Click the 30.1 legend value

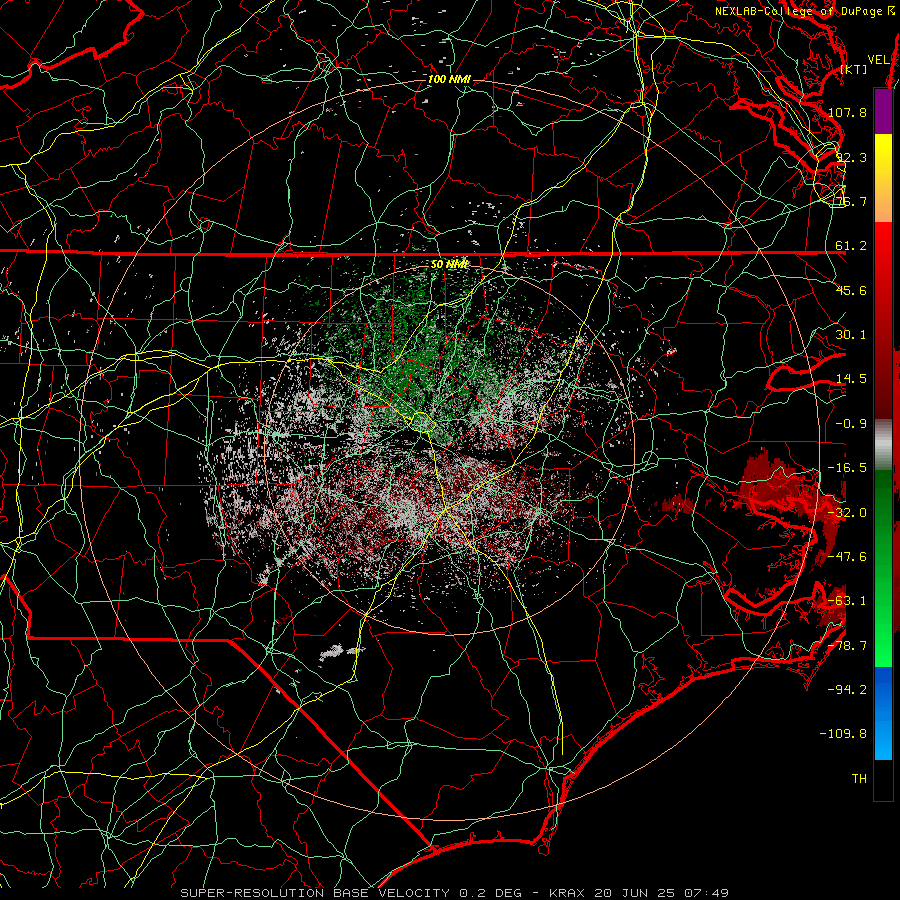click(x=851, y=335)
